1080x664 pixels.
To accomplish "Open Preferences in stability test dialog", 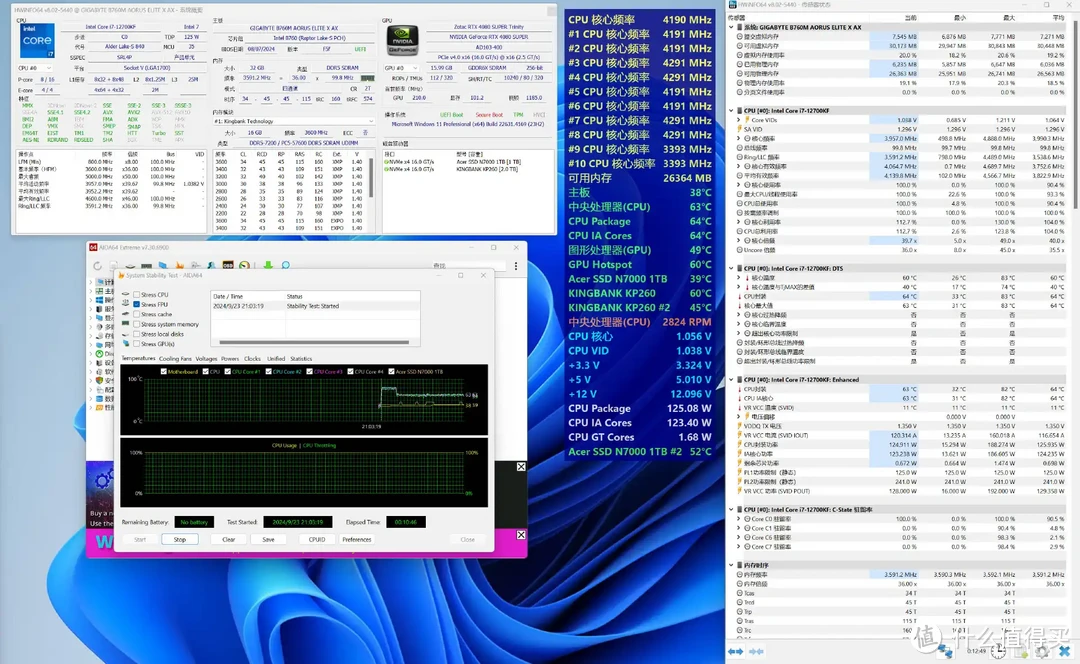I will coord(357,539).
